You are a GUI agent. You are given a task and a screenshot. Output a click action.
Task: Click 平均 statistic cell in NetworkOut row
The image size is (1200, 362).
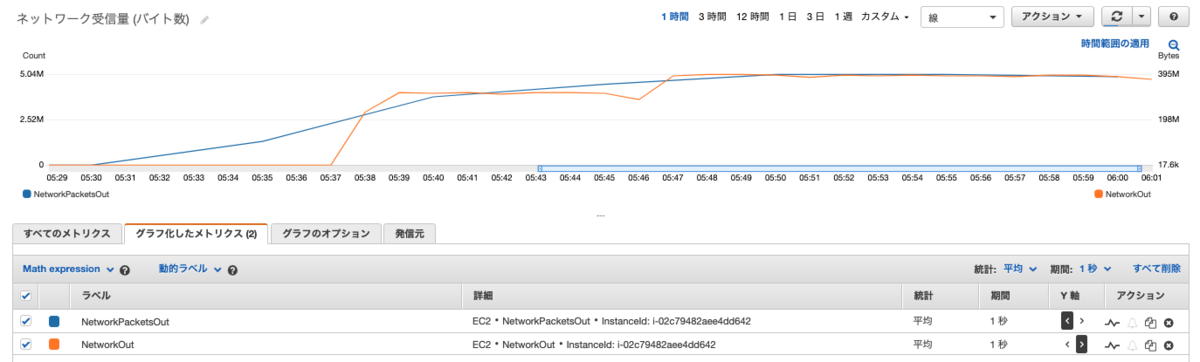click(x=922, y=345)
